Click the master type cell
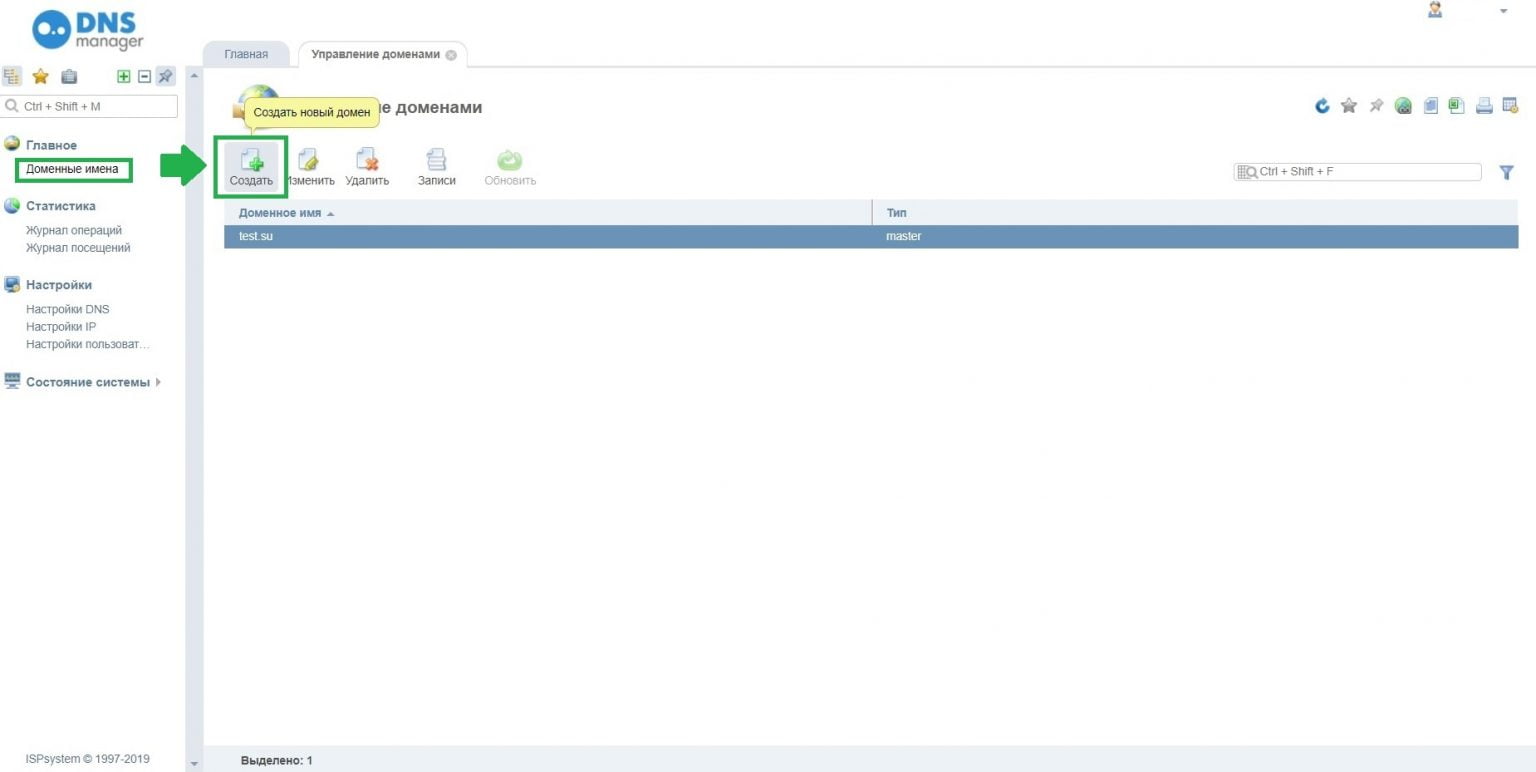This screenshot has height=772, width=1536. 903,237
